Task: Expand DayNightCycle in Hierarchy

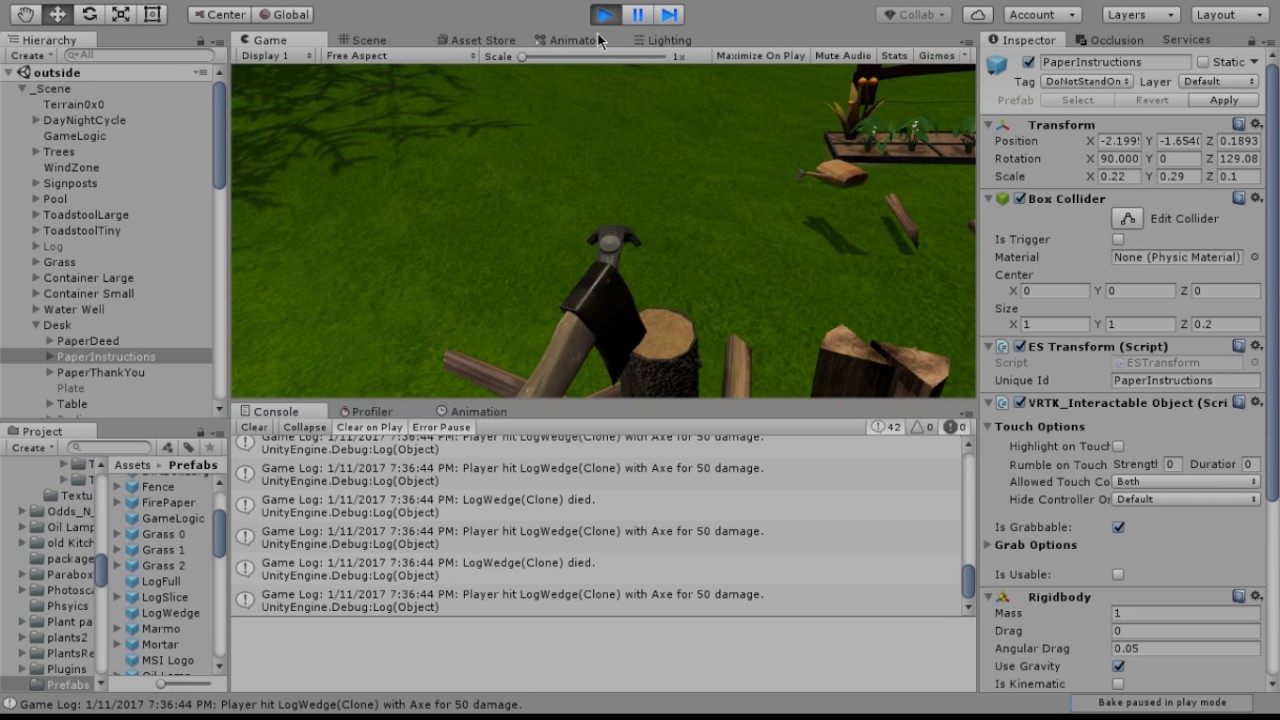Action: [x=36, y=120]
